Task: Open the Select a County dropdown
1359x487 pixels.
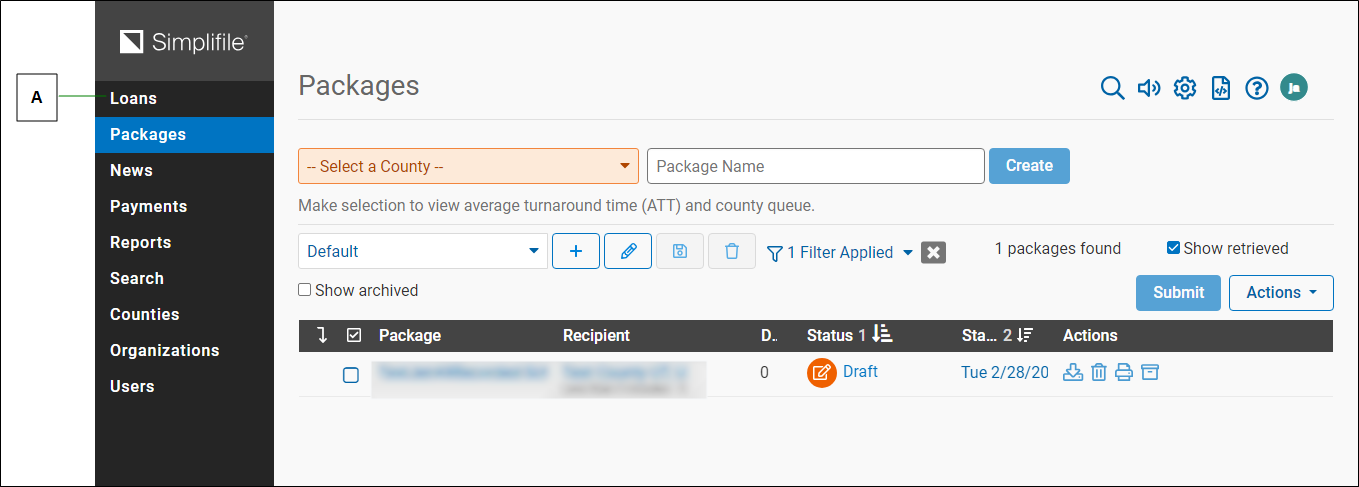Action: coord(468,166)
